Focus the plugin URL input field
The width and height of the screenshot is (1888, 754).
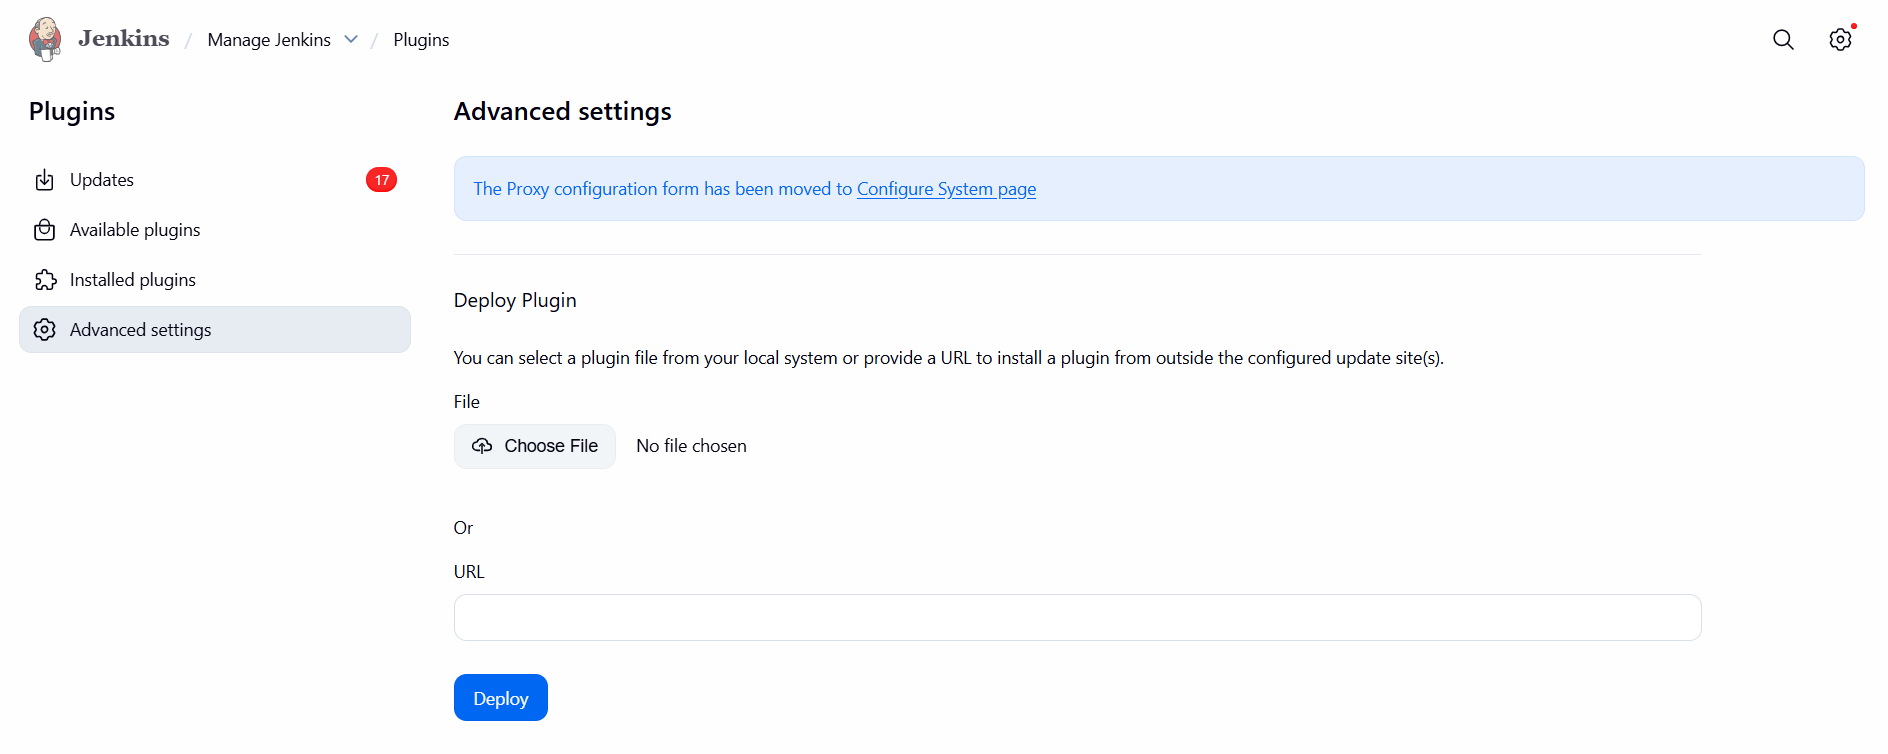(x=1078, y=618)
